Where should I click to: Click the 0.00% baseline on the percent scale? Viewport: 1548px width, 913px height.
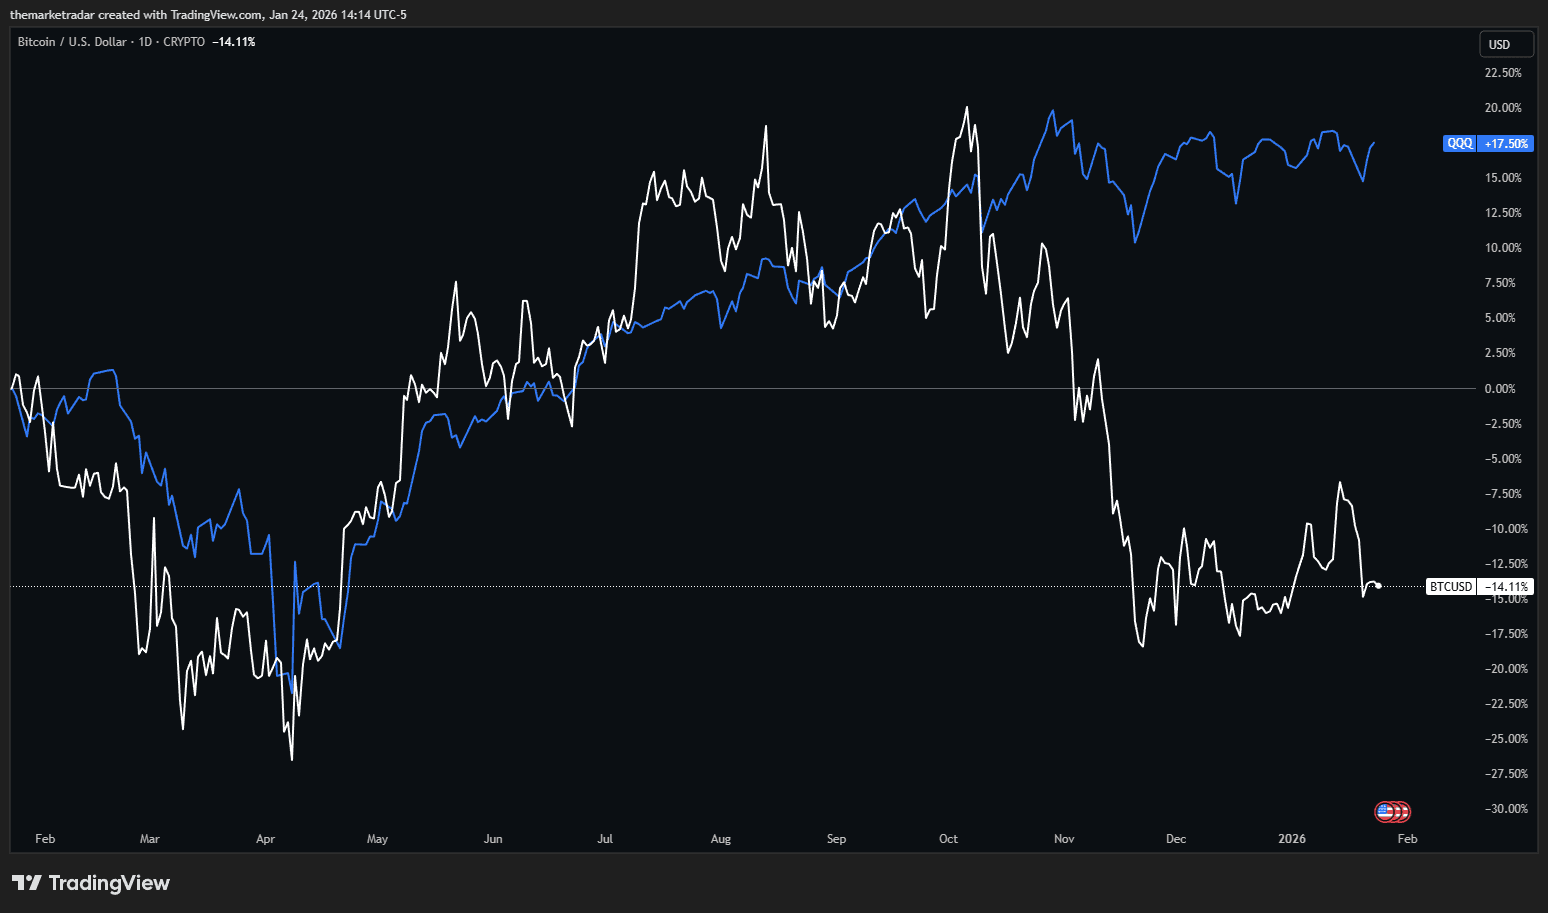[1500, 388]
